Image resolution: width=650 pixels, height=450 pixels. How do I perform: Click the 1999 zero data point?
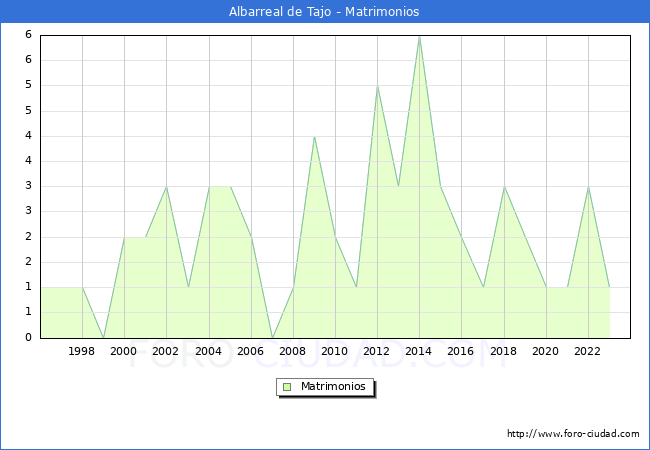[103, 338]
